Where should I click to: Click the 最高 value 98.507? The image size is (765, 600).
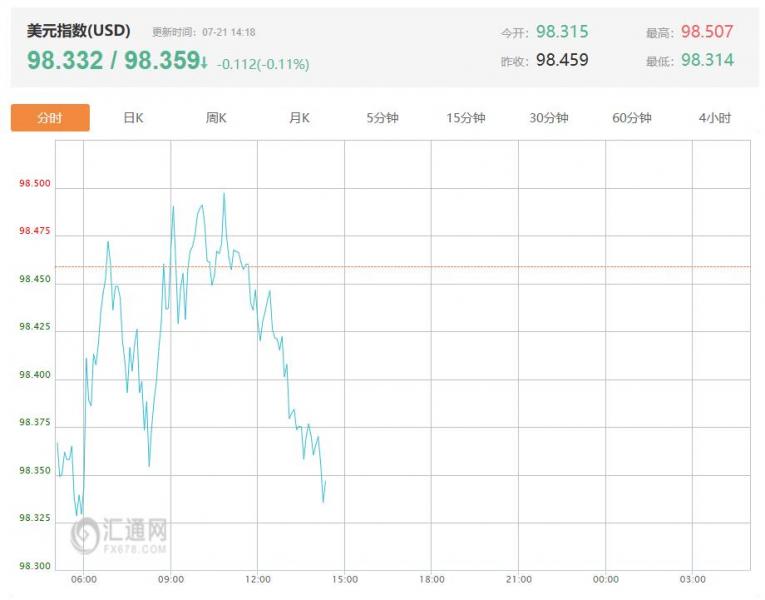[707, 32]
